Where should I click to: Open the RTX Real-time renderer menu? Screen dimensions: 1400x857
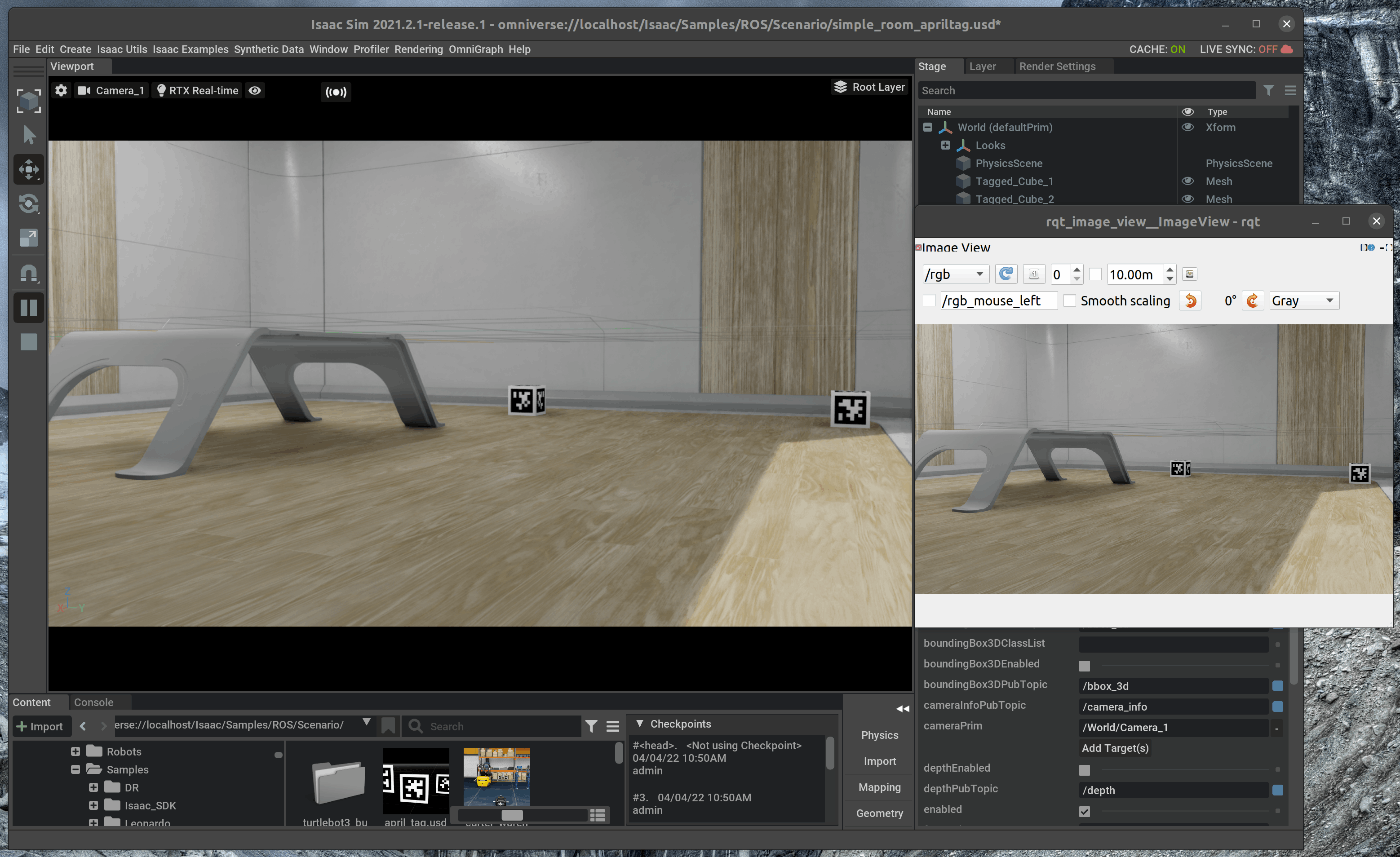click(197, 90)
